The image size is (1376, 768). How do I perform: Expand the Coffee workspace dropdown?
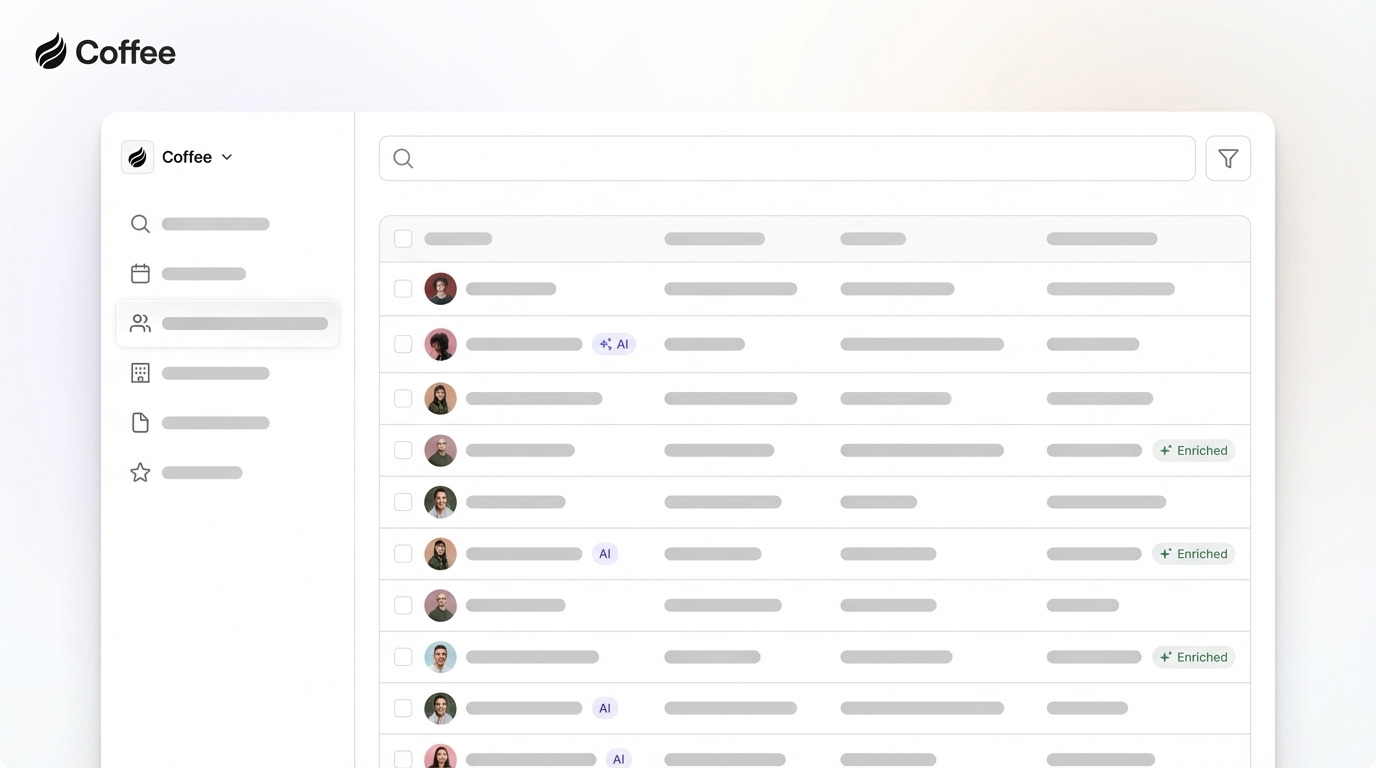(x=226, y=157)
